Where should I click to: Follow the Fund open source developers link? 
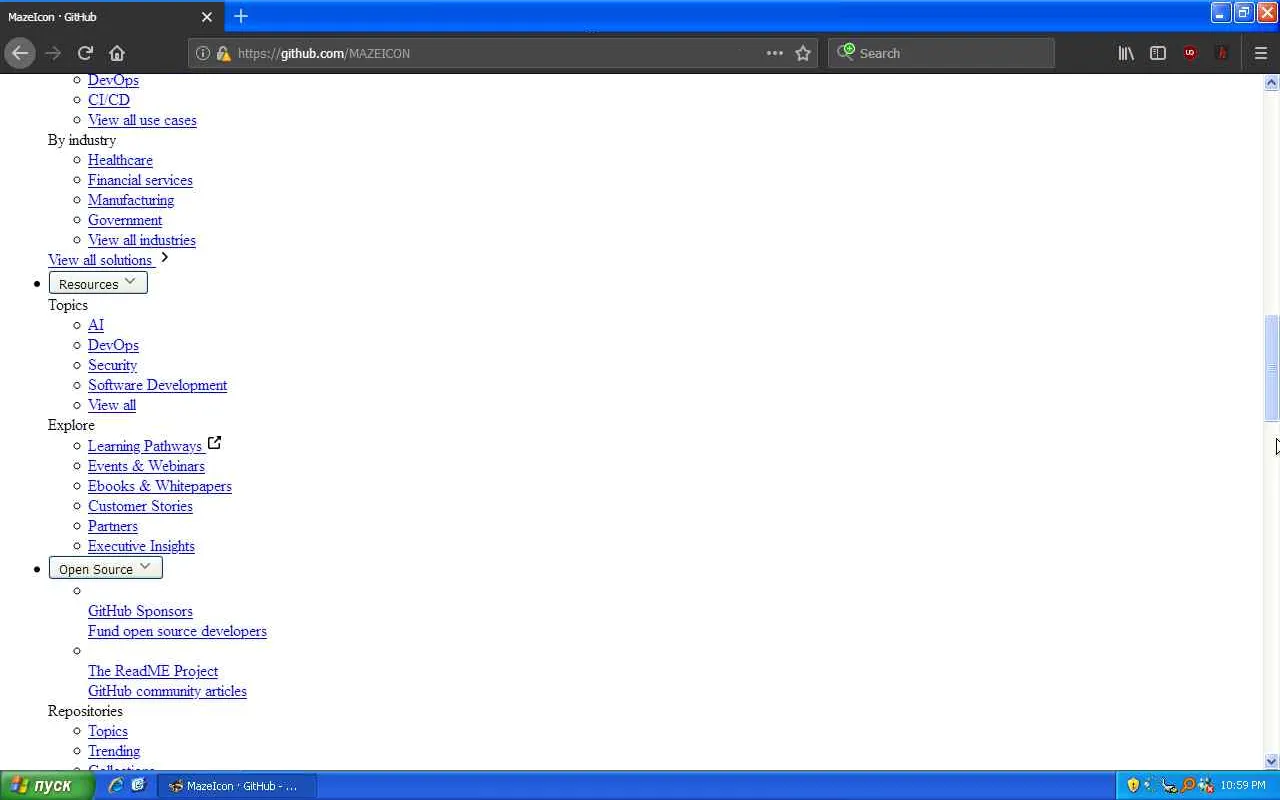click(x=177, y=631)
